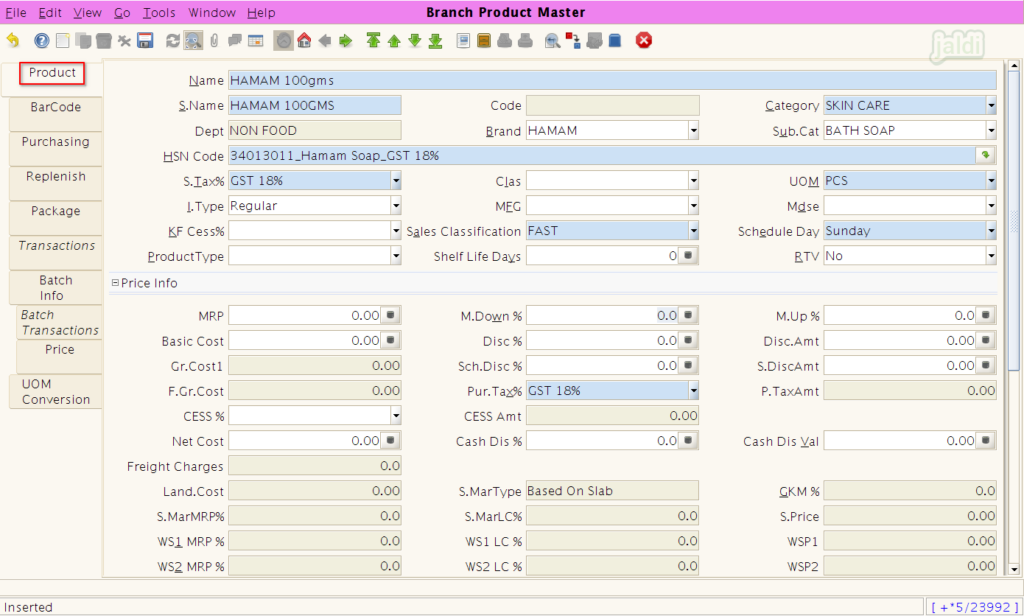
Task: Click the Delete record trash icon
Action: pyautogui.click(x=103, y=41)
